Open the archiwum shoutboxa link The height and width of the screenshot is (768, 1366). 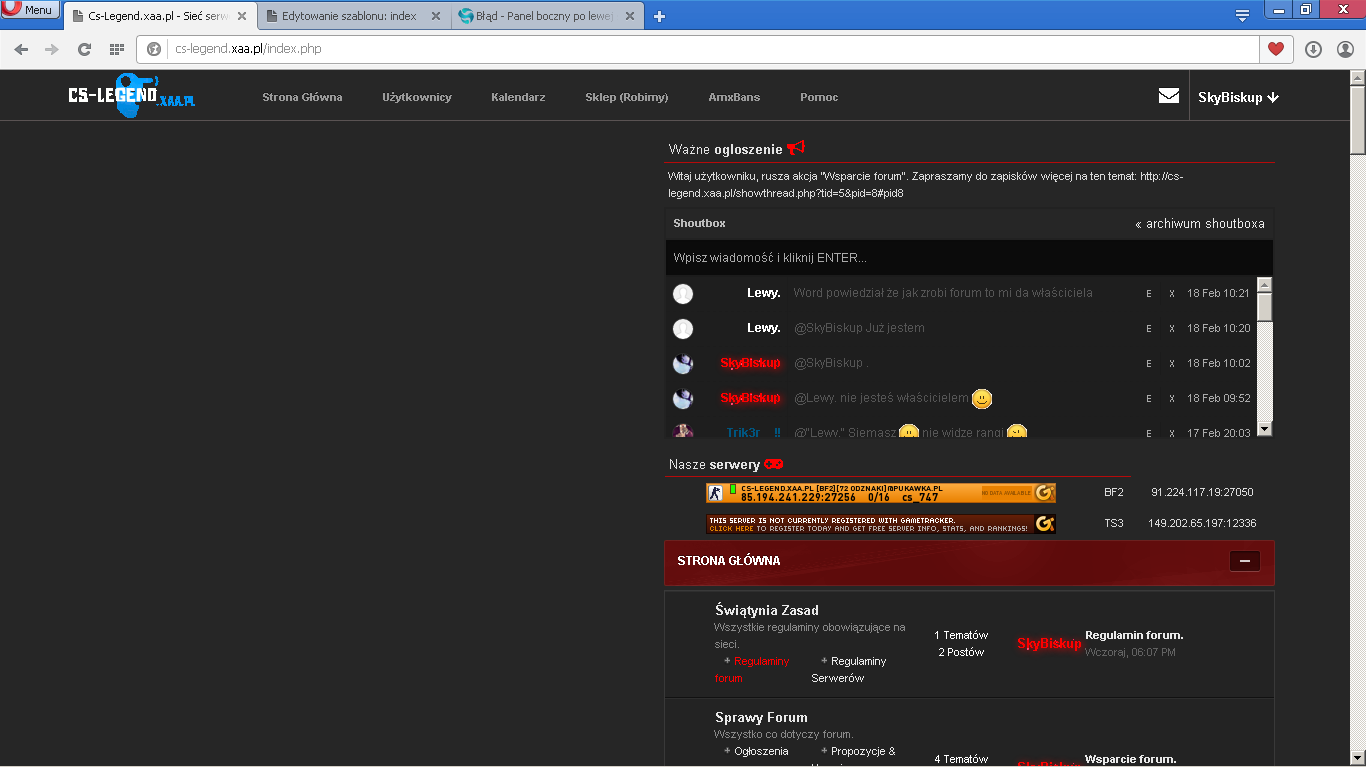tap(1200, 224)
